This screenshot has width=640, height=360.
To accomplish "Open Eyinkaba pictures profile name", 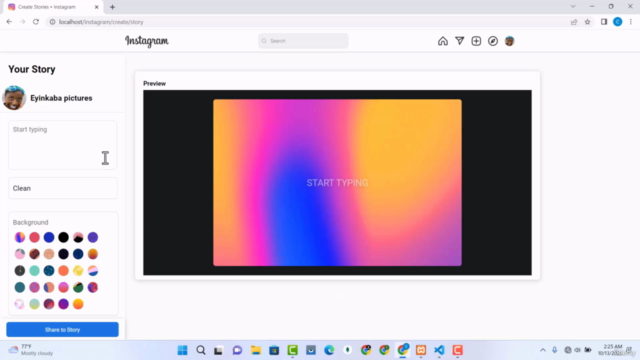I will point(61,98).
